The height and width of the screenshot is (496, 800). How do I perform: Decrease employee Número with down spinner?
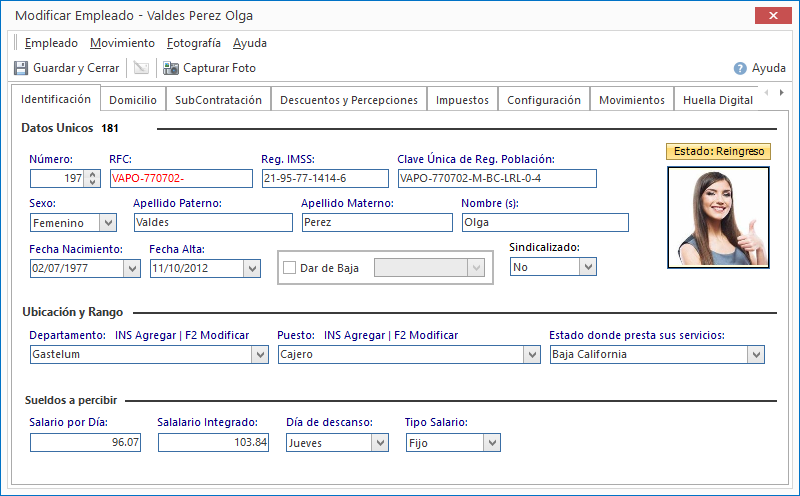(x=93, y=183)
